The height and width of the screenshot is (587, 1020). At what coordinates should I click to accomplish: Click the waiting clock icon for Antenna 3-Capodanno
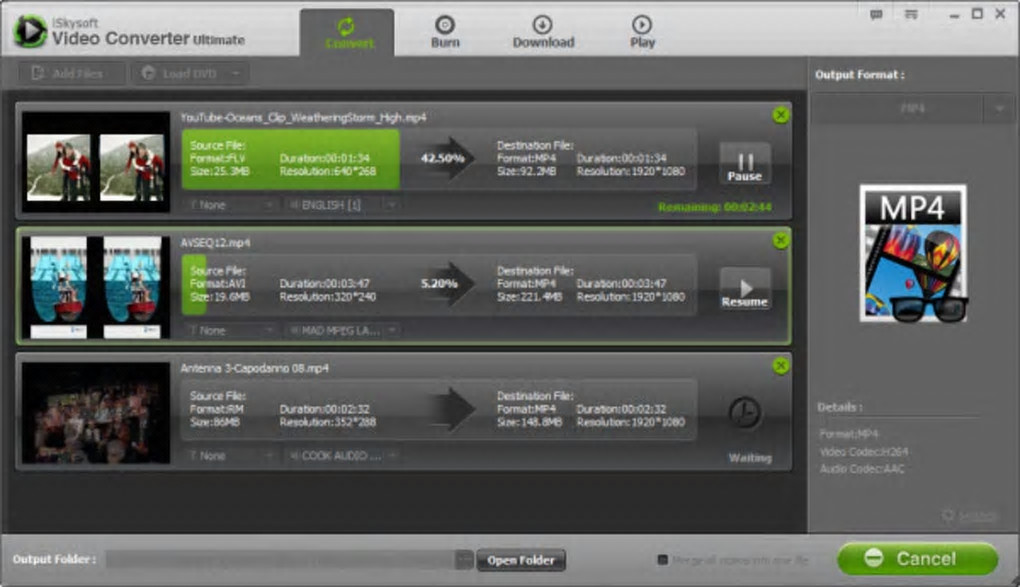click(x=745, y=413)
